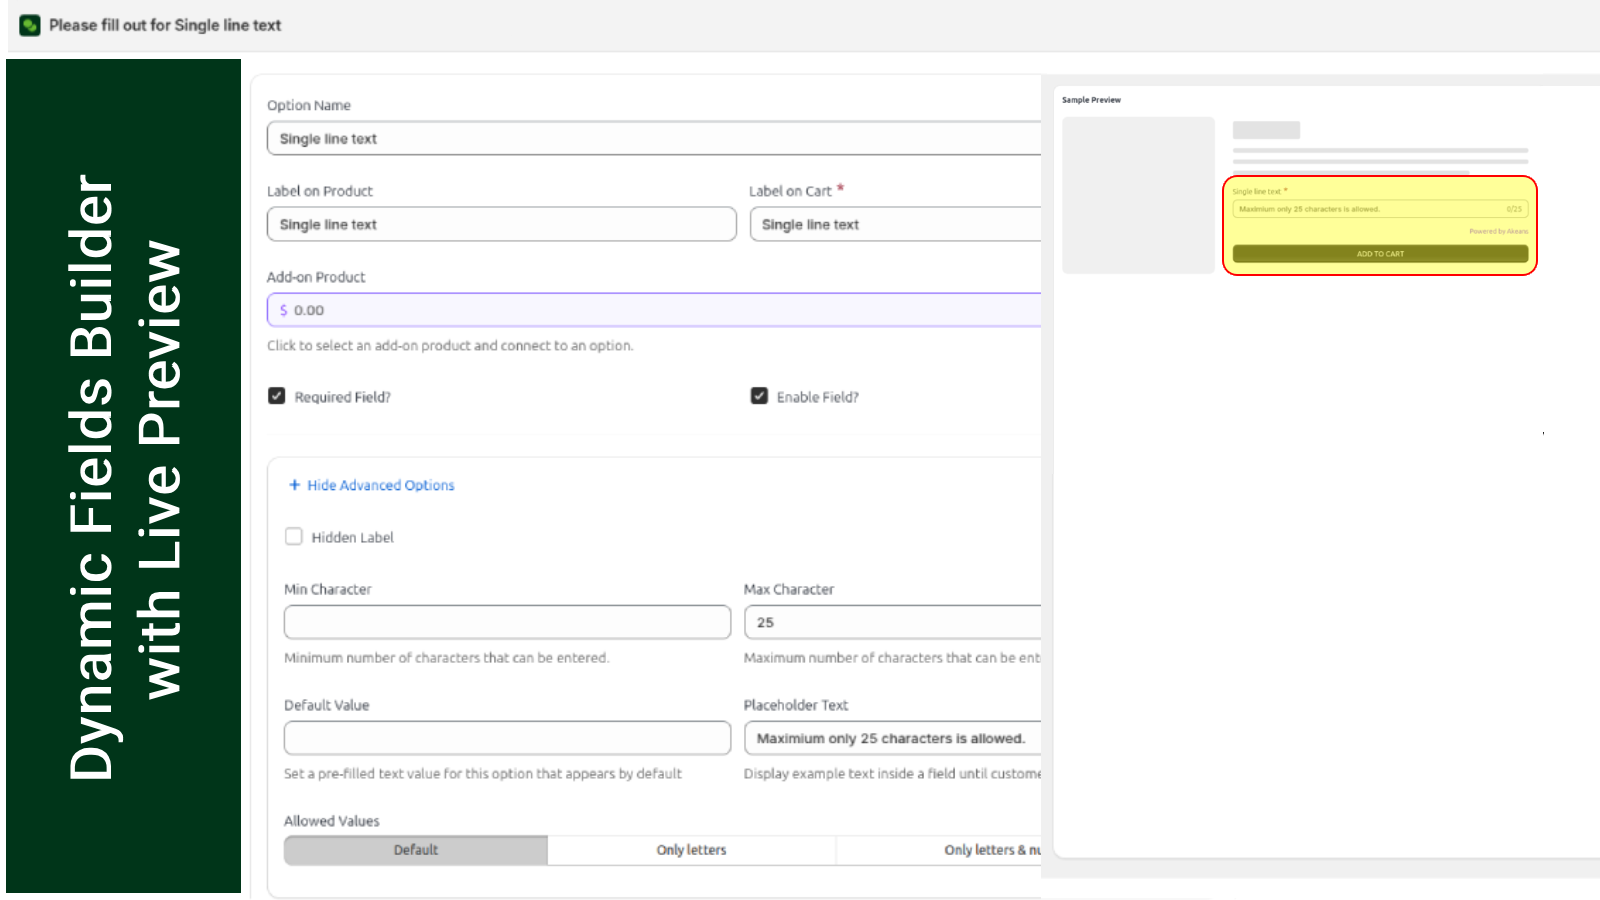1600x900 pixels.
Task: Click the ADD TO CART preview button
Action: point(1380,253)
